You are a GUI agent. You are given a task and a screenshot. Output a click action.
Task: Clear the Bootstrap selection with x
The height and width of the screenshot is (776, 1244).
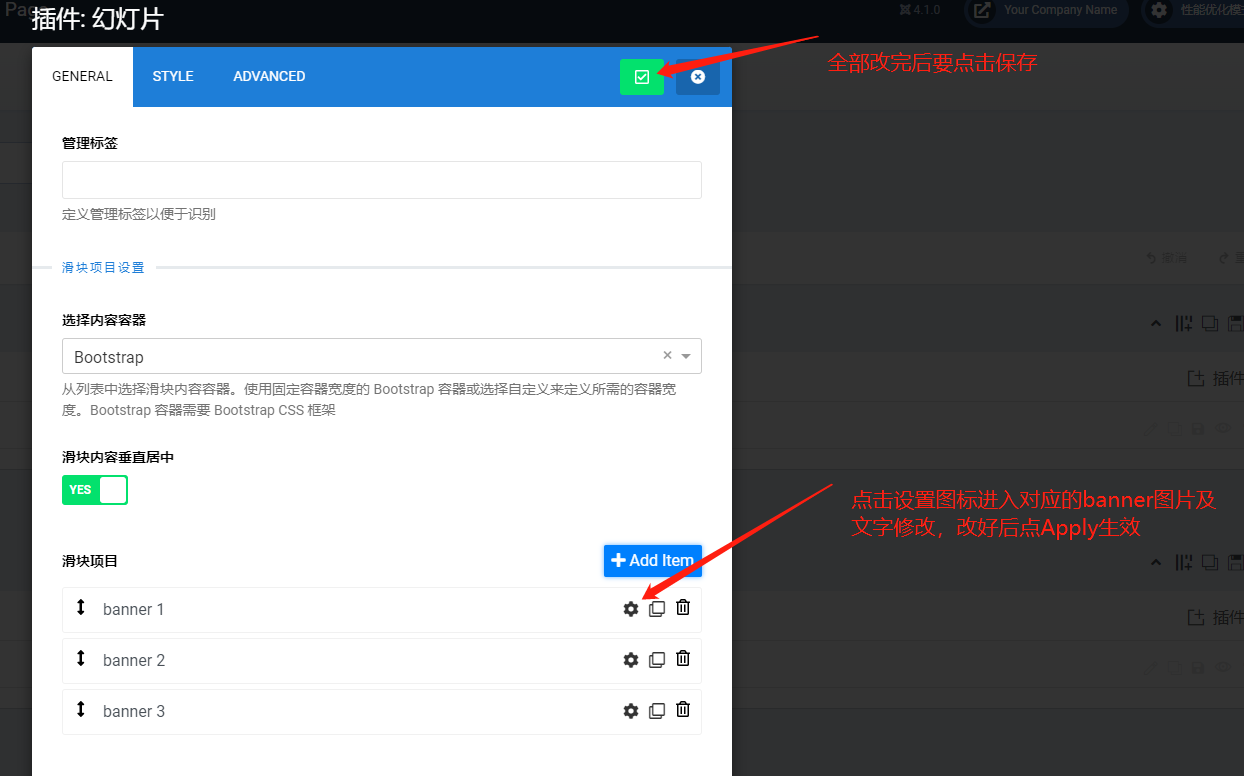pyautogui.click(x=667, y=356)
